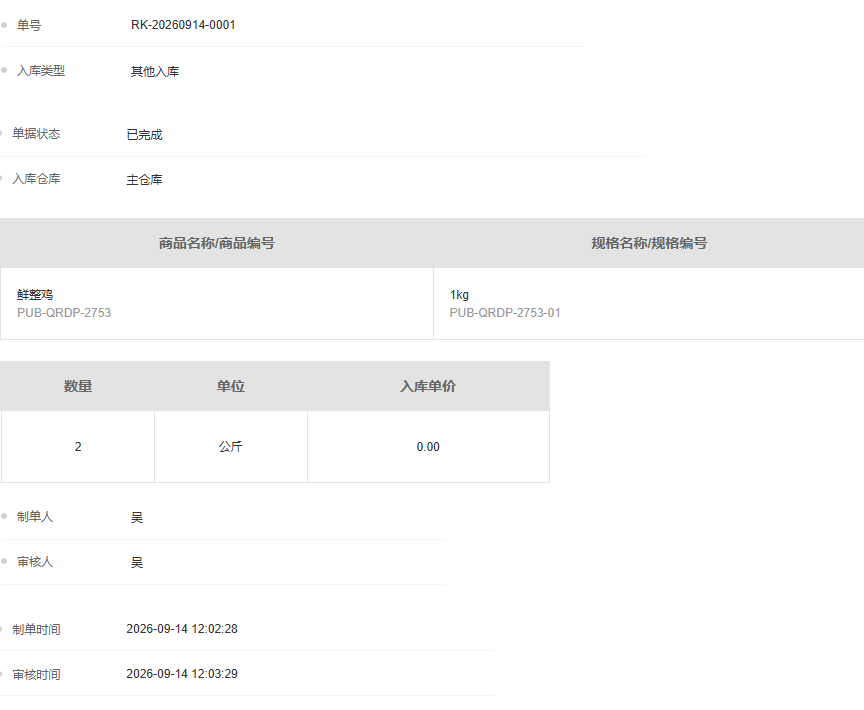Viewport: 864px width, 710px height.
Task: Select spec code PUB-QRDP-2753-01
Action: pyautogui.click(x=505, y=312)
